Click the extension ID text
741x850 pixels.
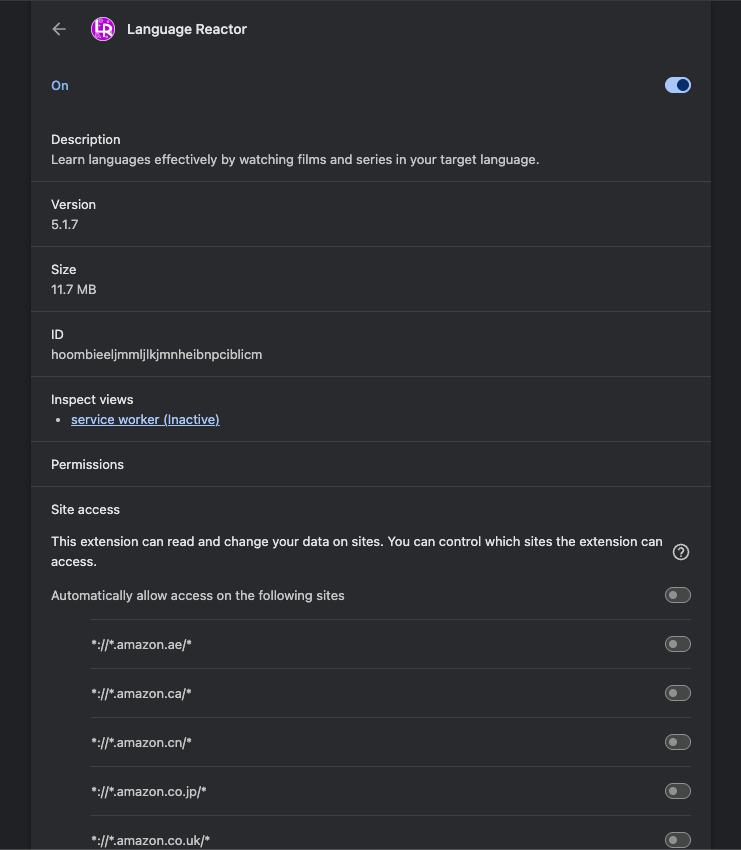pyautogui.click(x=156, y=354)
